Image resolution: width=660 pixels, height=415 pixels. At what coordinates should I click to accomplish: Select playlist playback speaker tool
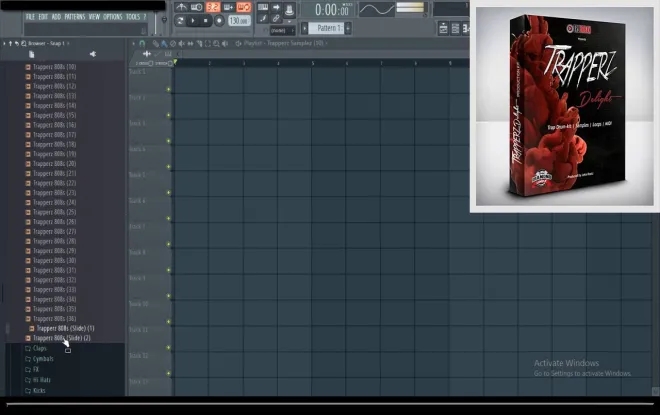pos(225,43)
